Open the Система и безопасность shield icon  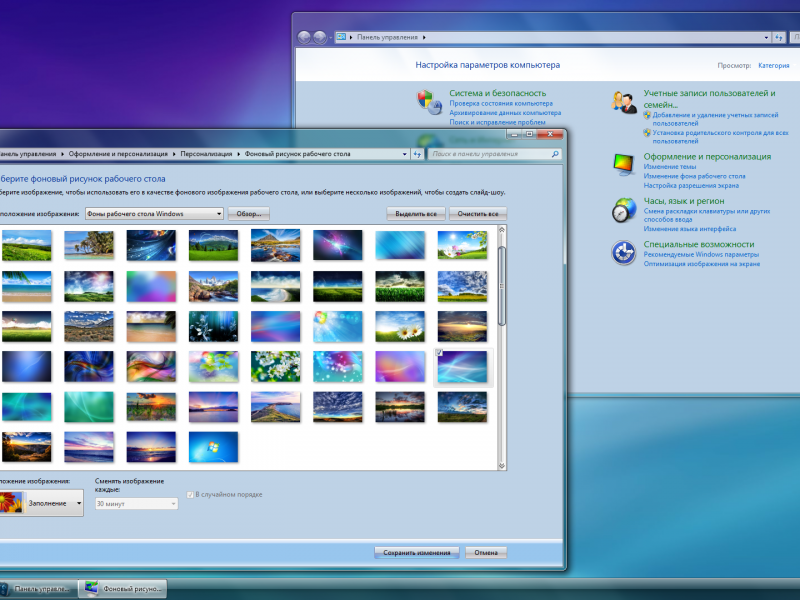(430, 102)
